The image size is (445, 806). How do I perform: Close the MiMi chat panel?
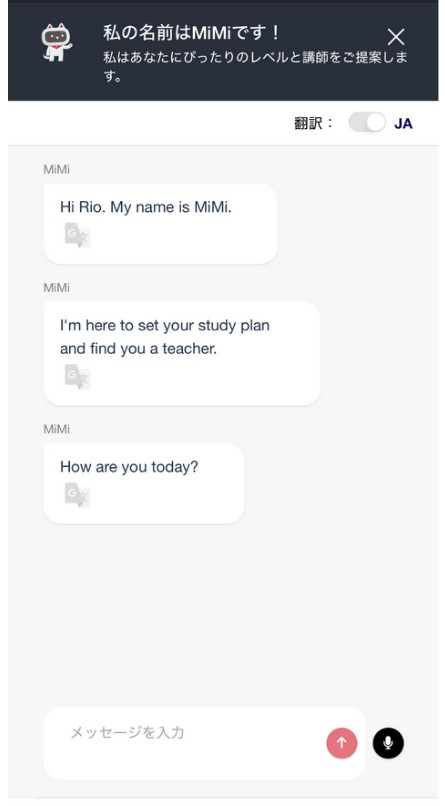396,37
